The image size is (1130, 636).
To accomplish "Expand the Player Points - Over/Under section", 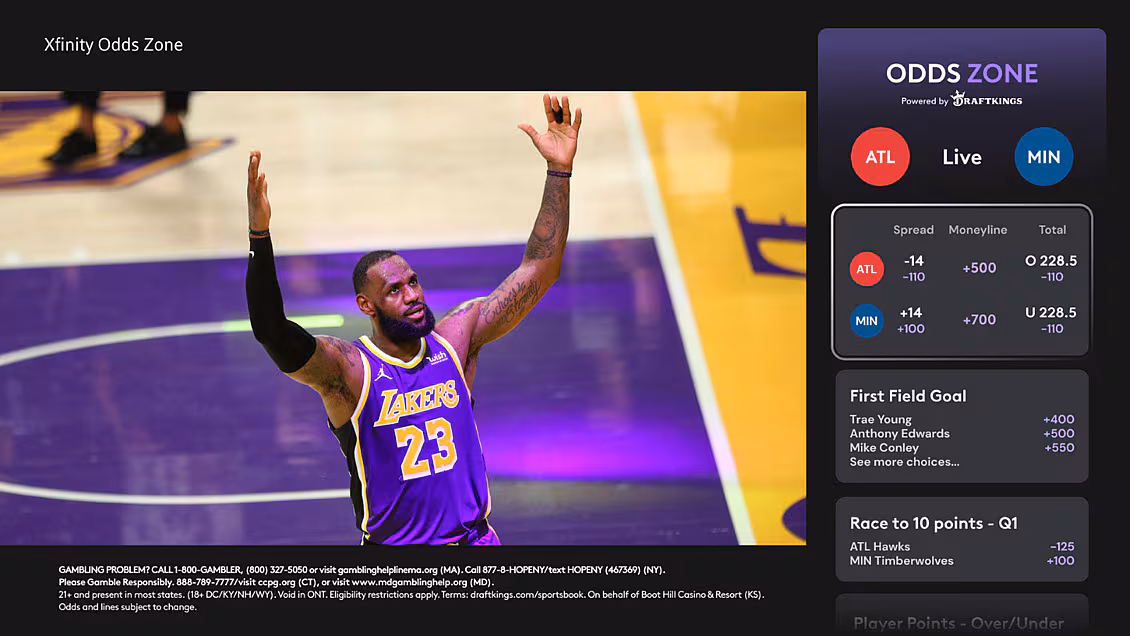I will coord(961,621).
